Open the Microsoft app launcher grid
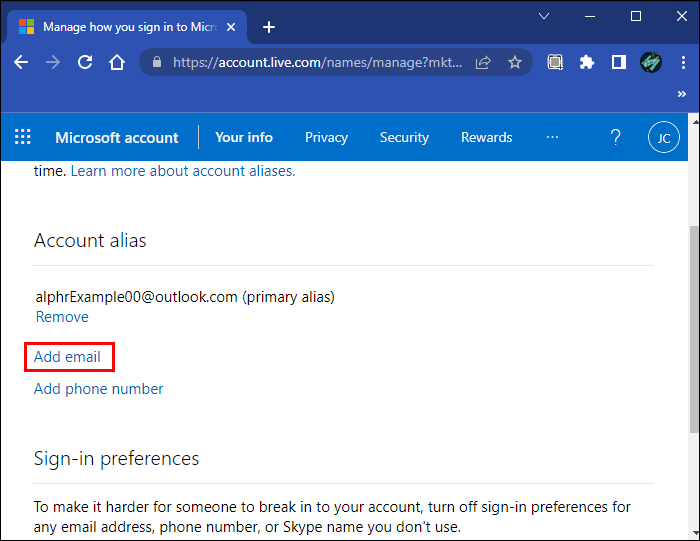Screen dimensions: 700x541 pos(23,138)
